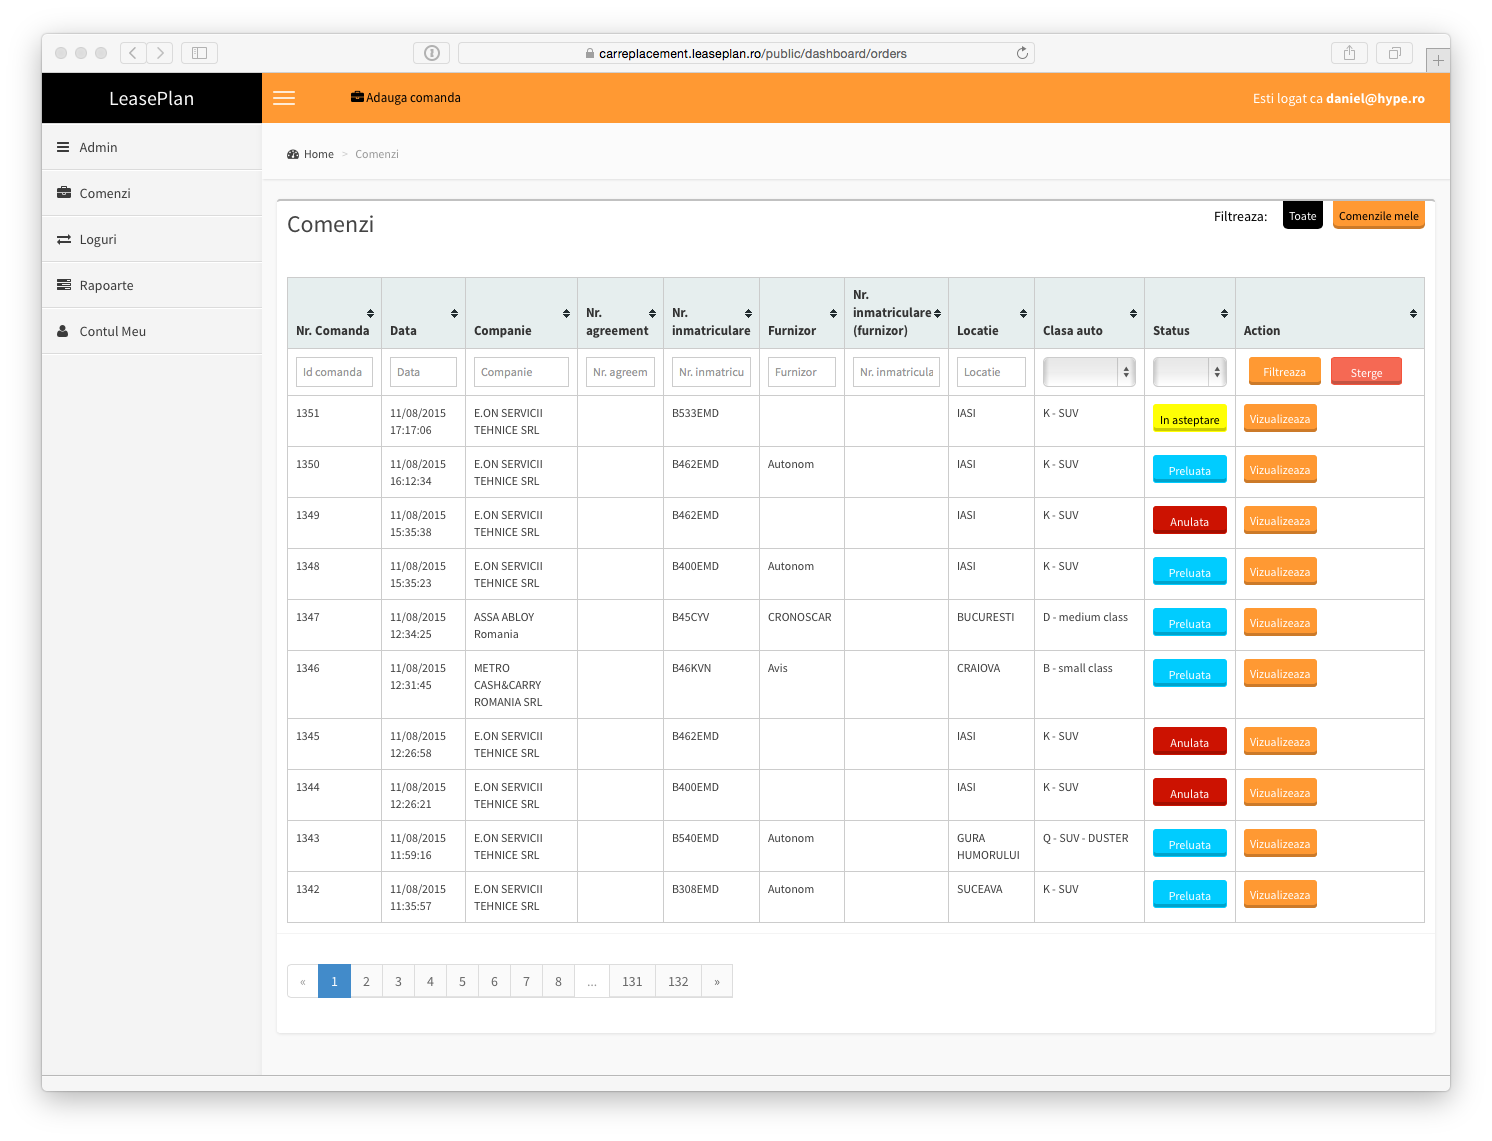1492x1141 pixels.
Task: Show all tabs using the tabs overview icon
Action: (x=1394, y=53)
